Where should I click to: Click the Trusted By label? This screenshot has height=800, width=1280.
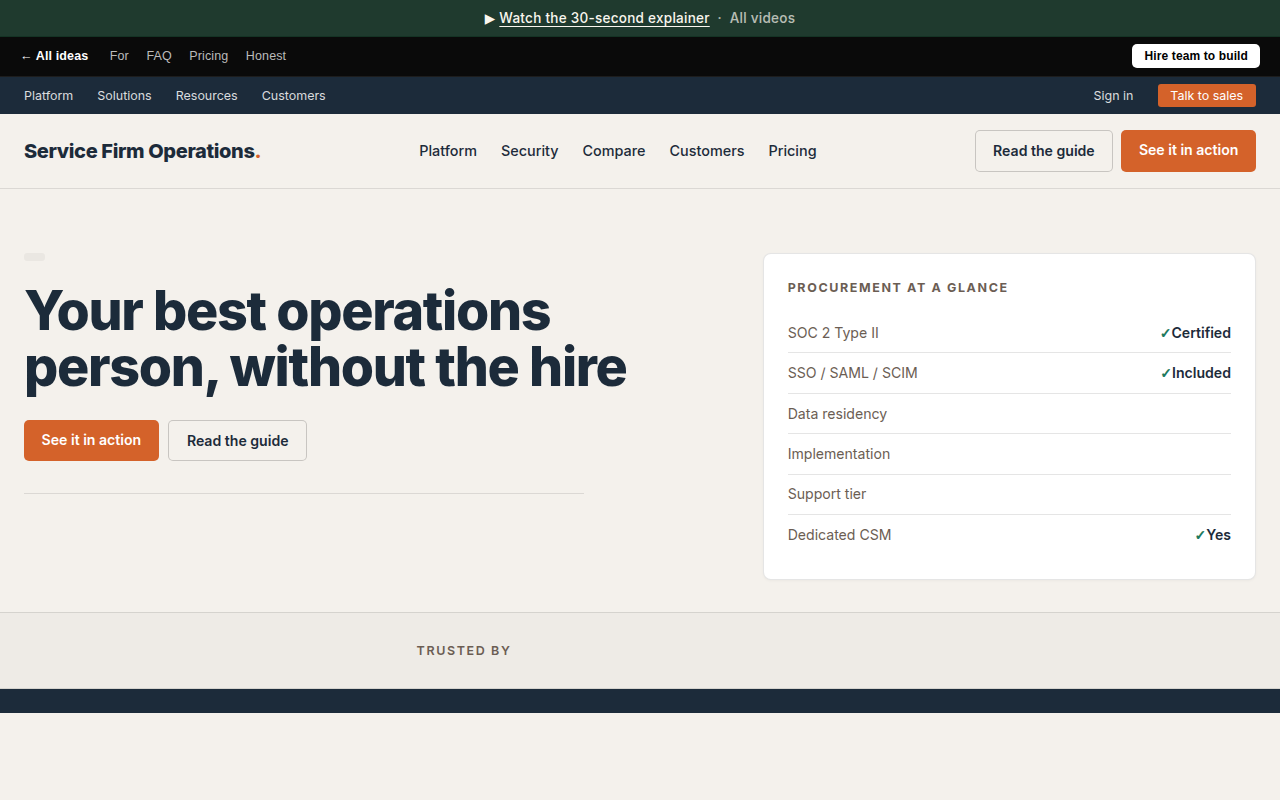click(x=464, y=651)
